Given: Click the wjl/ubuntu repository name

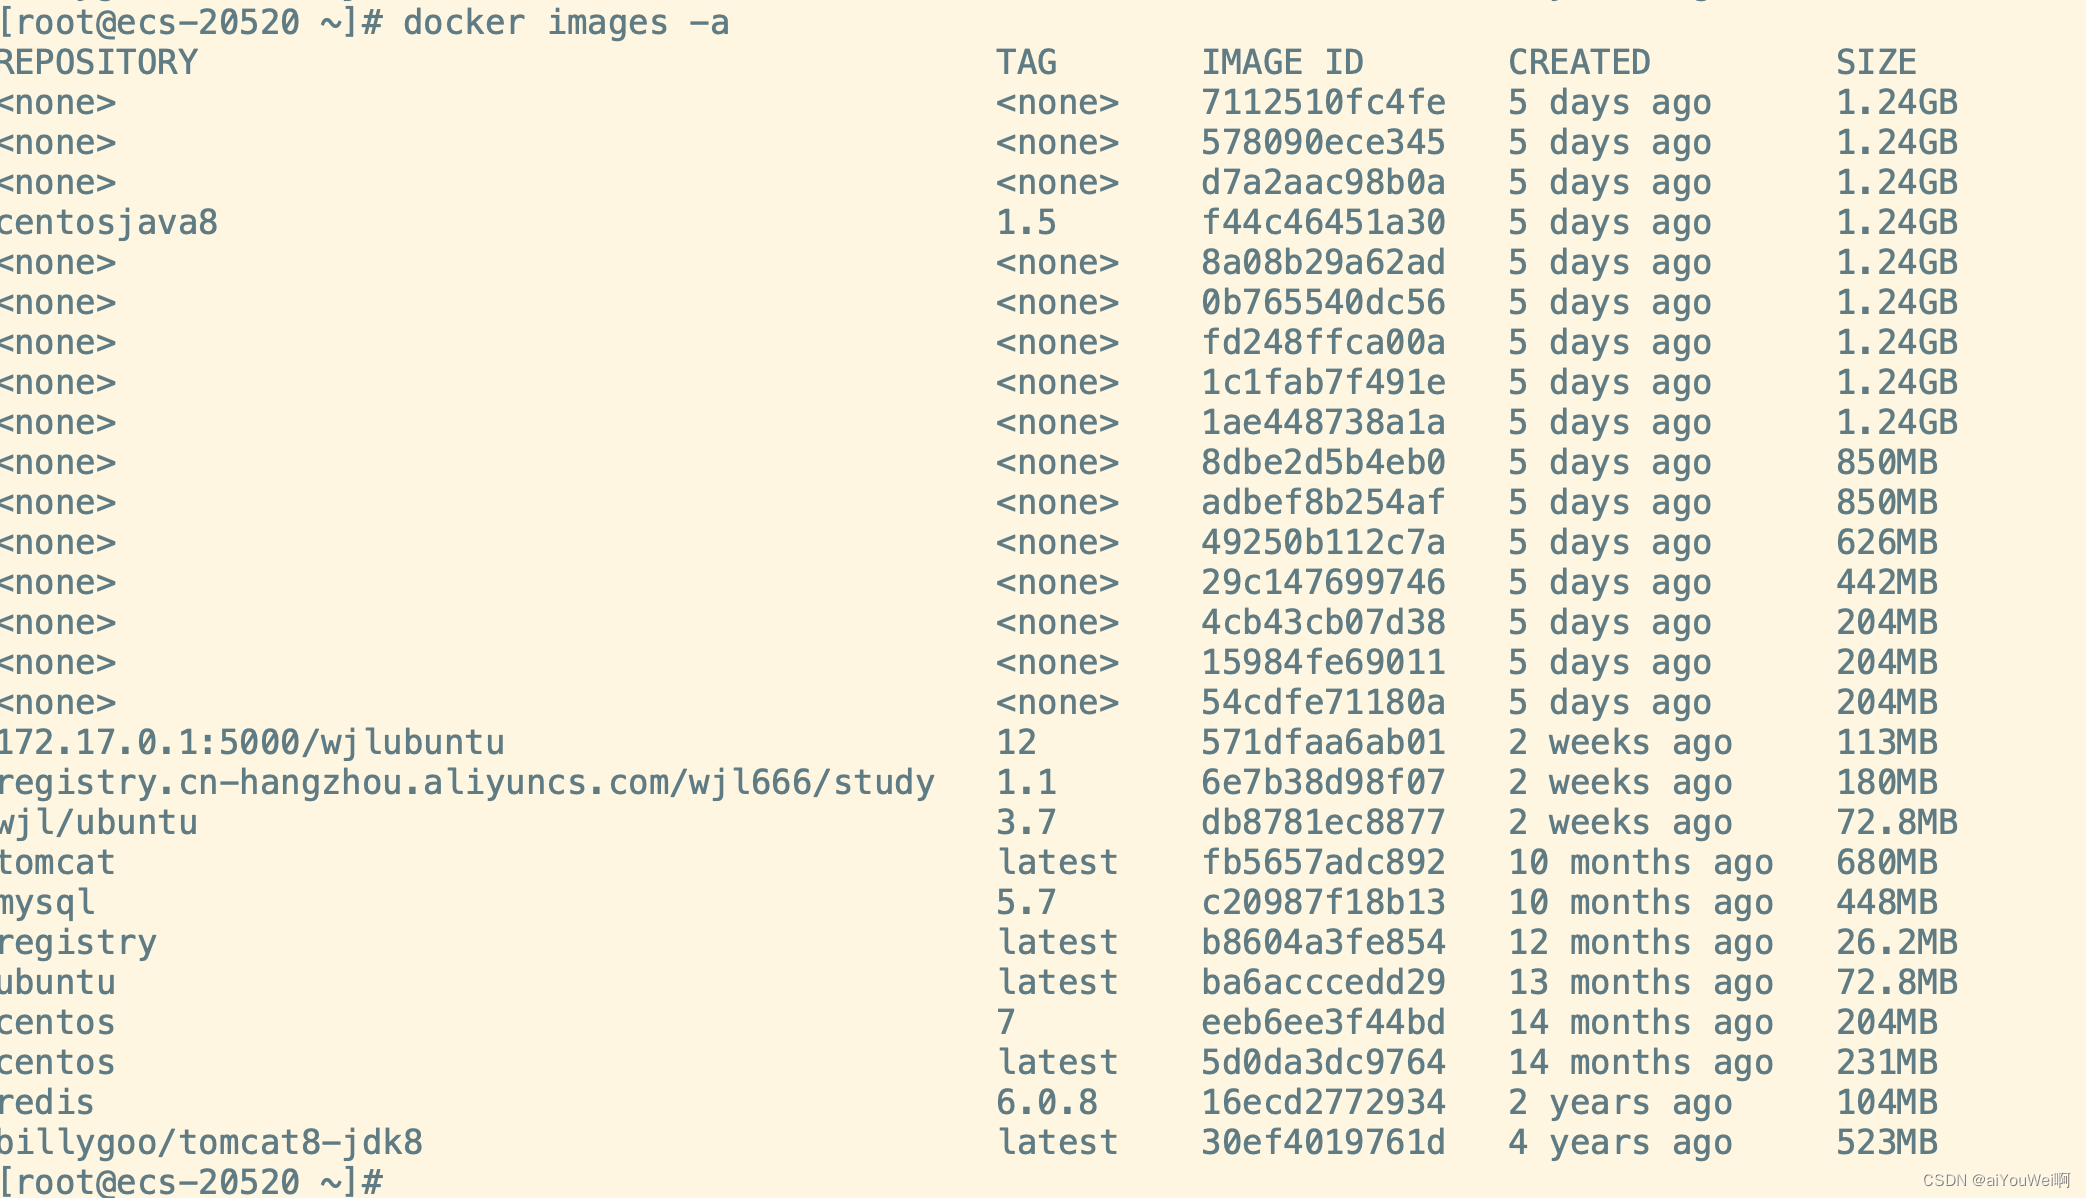Looking at the screenshot, I should (x=98, y=822).
